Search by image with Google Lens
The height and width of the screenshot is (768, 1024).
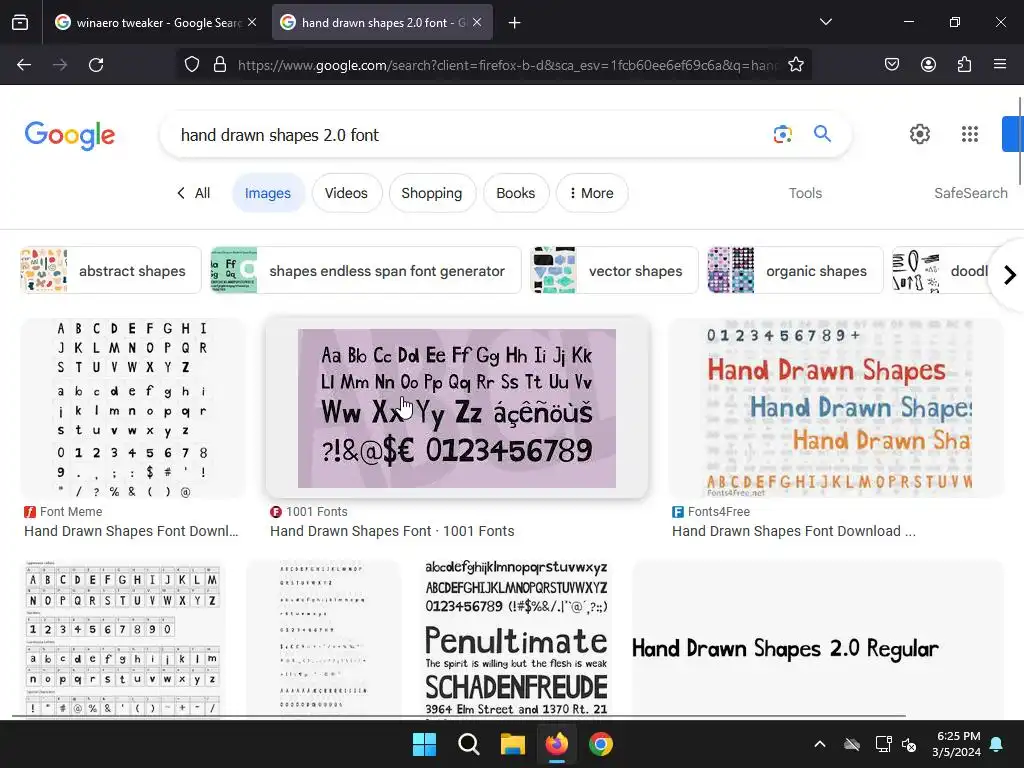pyautogui.click(x=782, y=135)
